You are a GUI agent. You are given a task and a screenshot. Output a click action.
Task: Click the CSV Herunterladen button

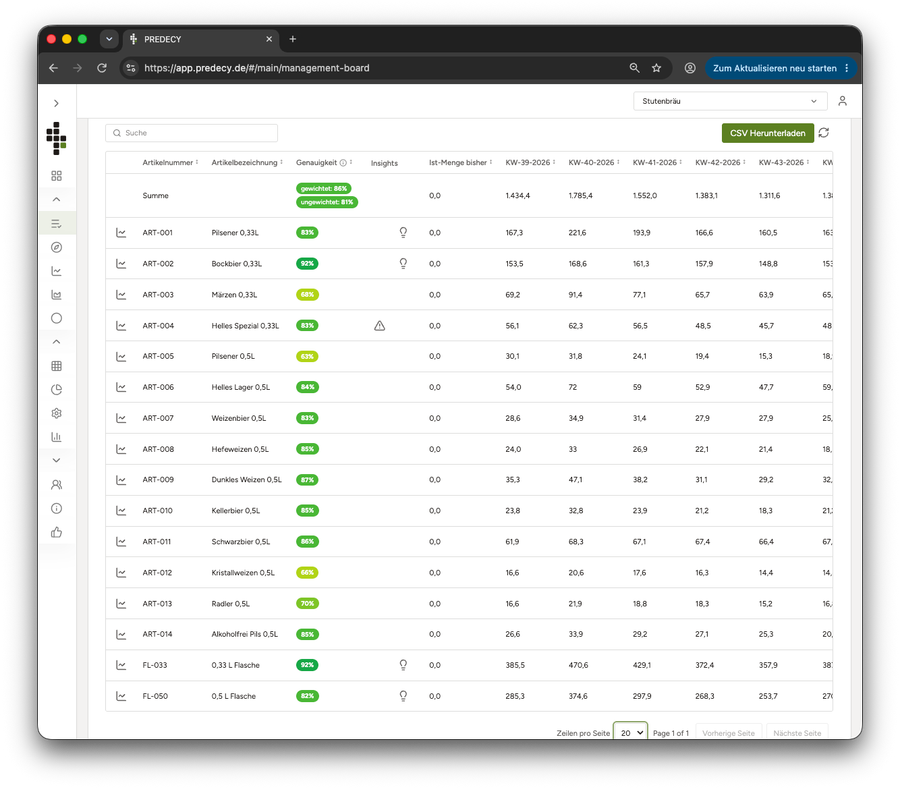point(767,133)
